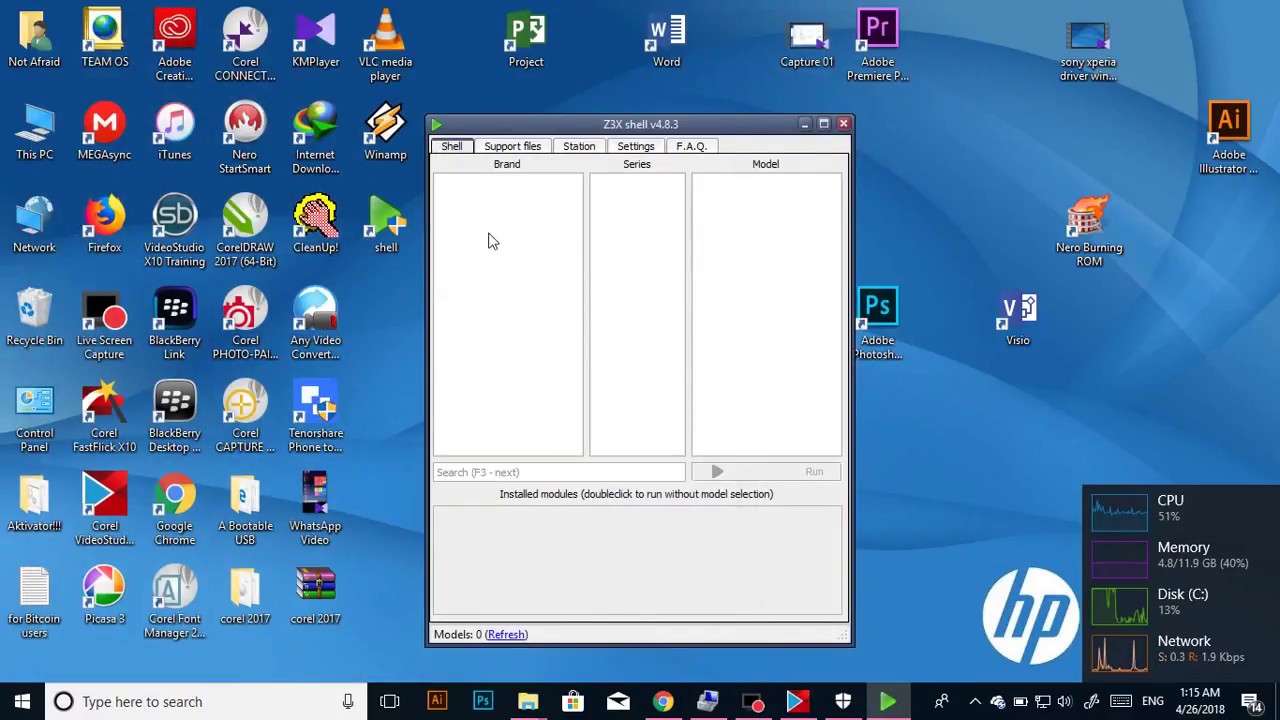The height and width of the screenshot is (720, 1280).
Task: Select the Visio desktop icon
Action: tap(1018, 319)
